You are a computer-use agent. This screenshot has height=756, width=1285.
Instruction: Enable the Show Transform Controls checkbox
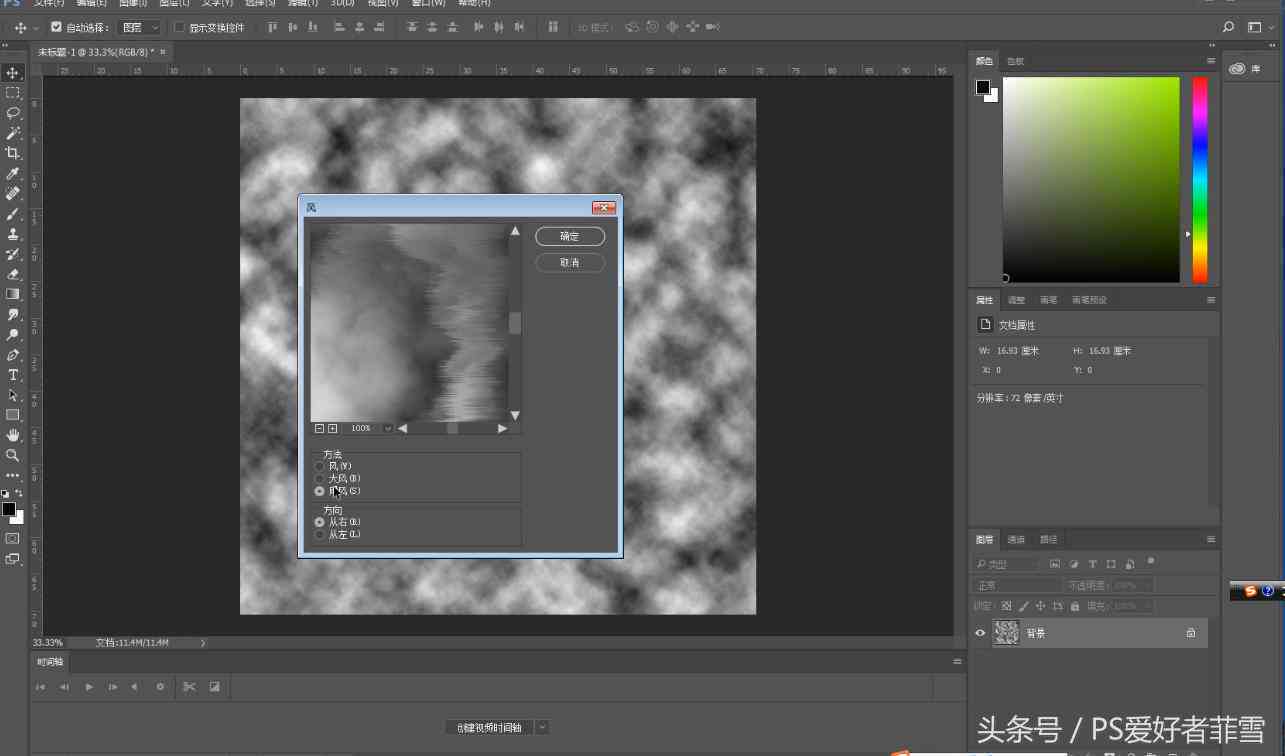pos(179,27)
